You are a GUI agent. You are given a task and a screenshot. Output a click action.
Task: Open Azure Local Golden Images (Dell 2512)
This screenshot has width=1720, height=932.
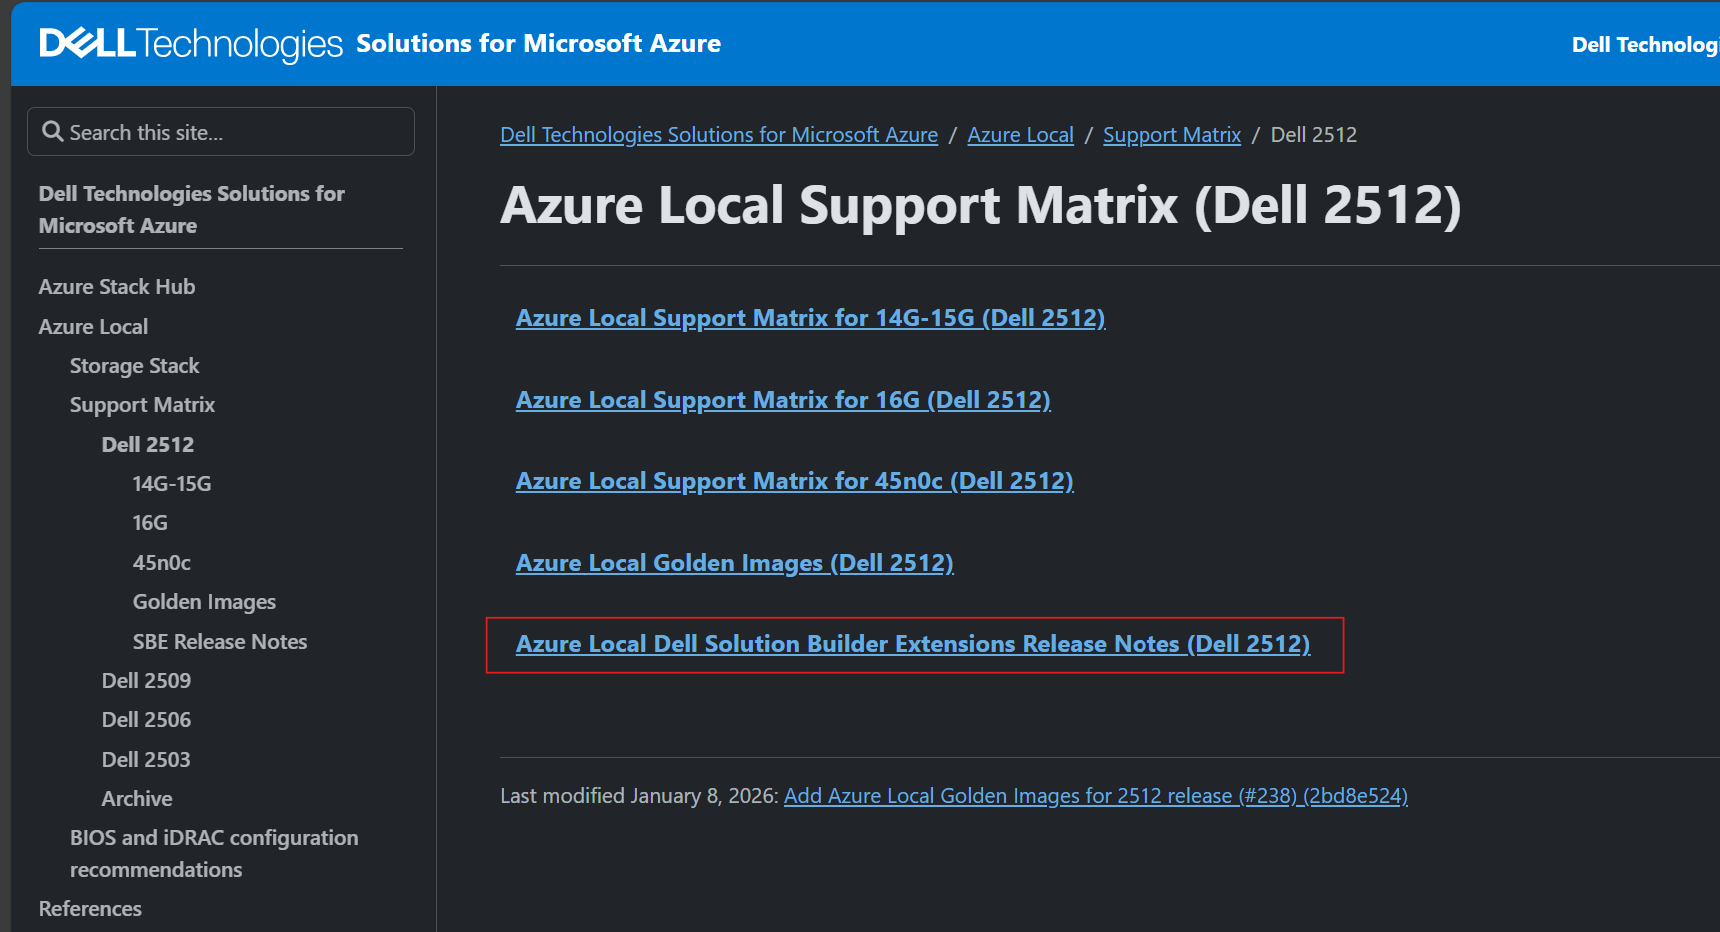[x=734, y=562]
